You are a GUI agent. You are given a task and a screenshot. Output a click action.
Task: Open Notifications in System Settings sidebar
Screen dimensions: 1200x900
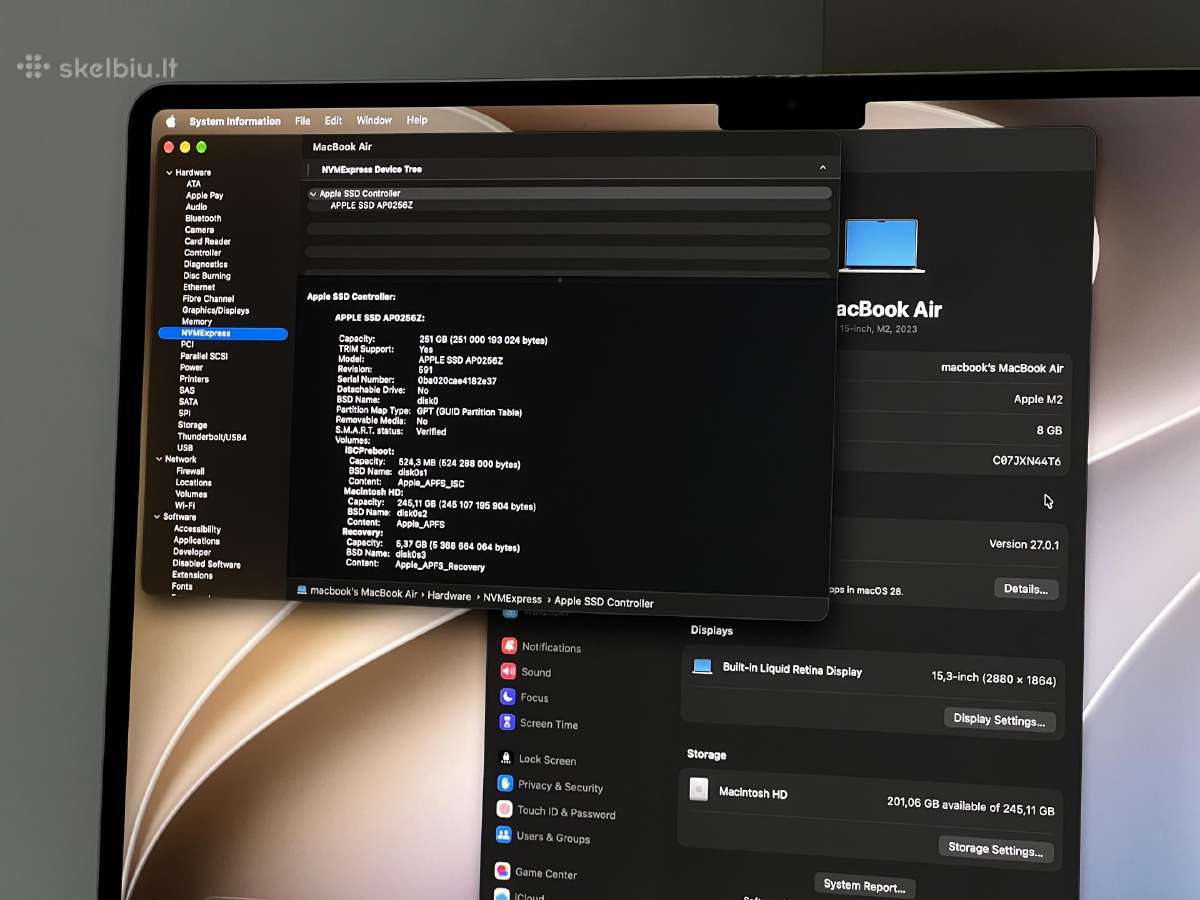(540, 647)
